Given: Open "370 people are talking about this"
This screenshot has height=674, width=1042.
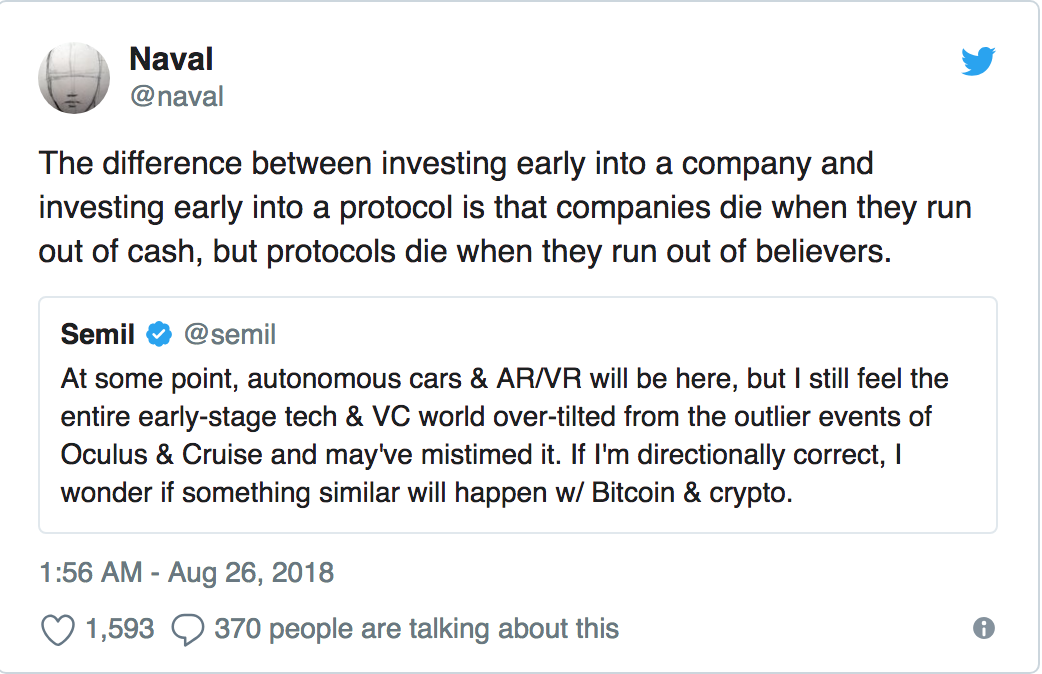Looking at the screenshot, I should click(416, 629).
